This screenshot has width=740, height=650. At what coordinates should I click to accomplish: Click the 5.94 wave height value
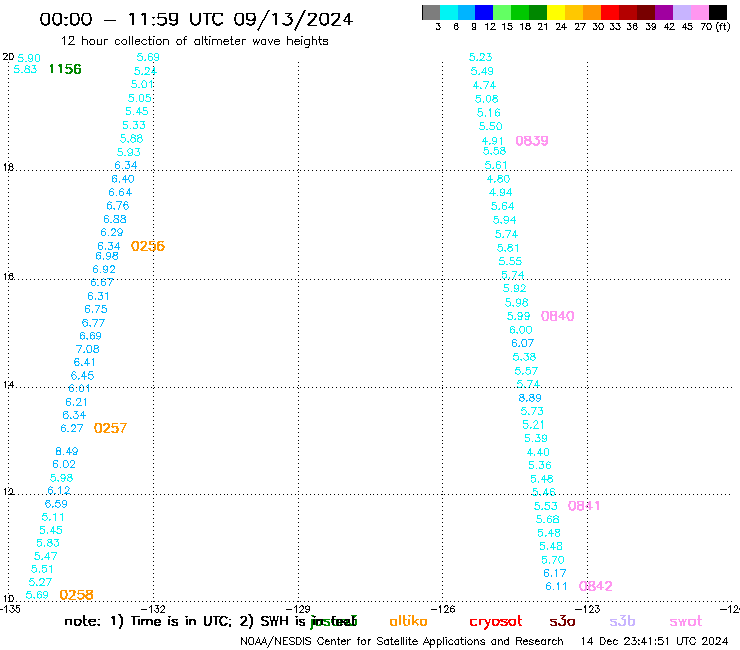point(505,220)
